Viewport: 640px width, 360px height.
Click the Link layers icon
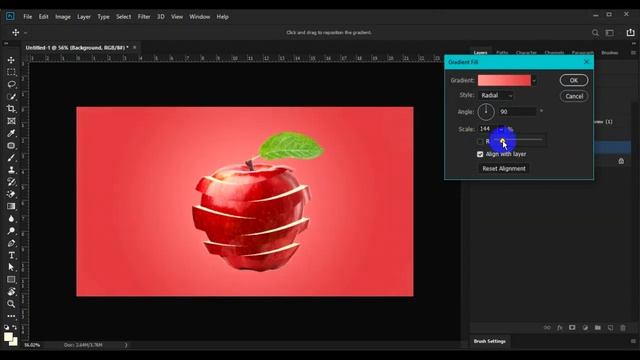coord(547,328)
